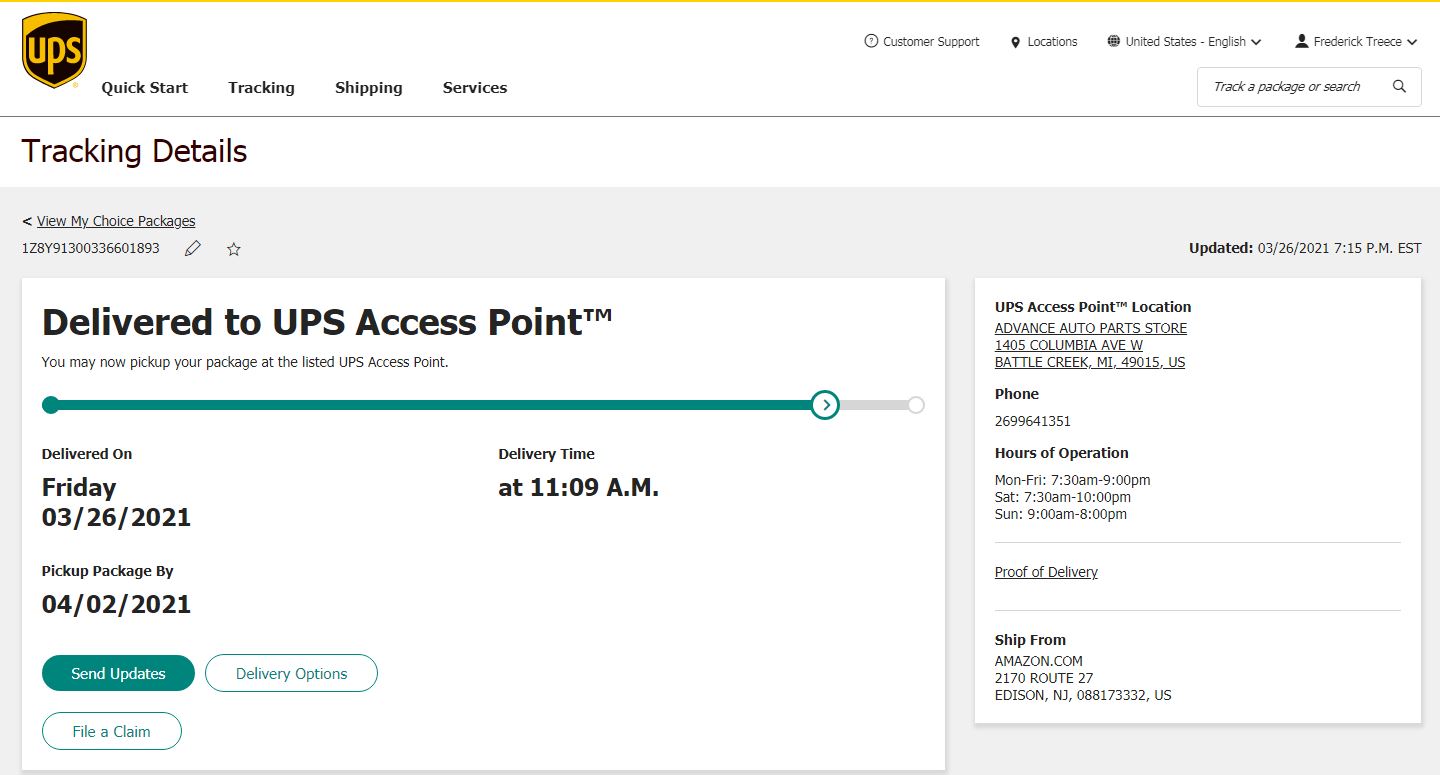Viewport: 1440px width, 775px height.
Task: Click the File a Claim button
Action: (112, 731)
